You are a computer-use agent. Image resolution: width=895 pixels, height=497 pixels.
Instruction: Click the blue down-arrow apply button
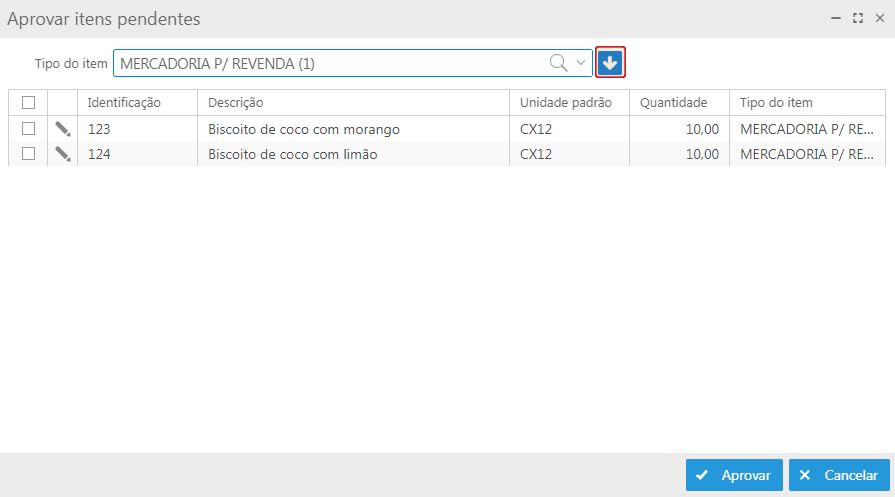coord(610,63)
